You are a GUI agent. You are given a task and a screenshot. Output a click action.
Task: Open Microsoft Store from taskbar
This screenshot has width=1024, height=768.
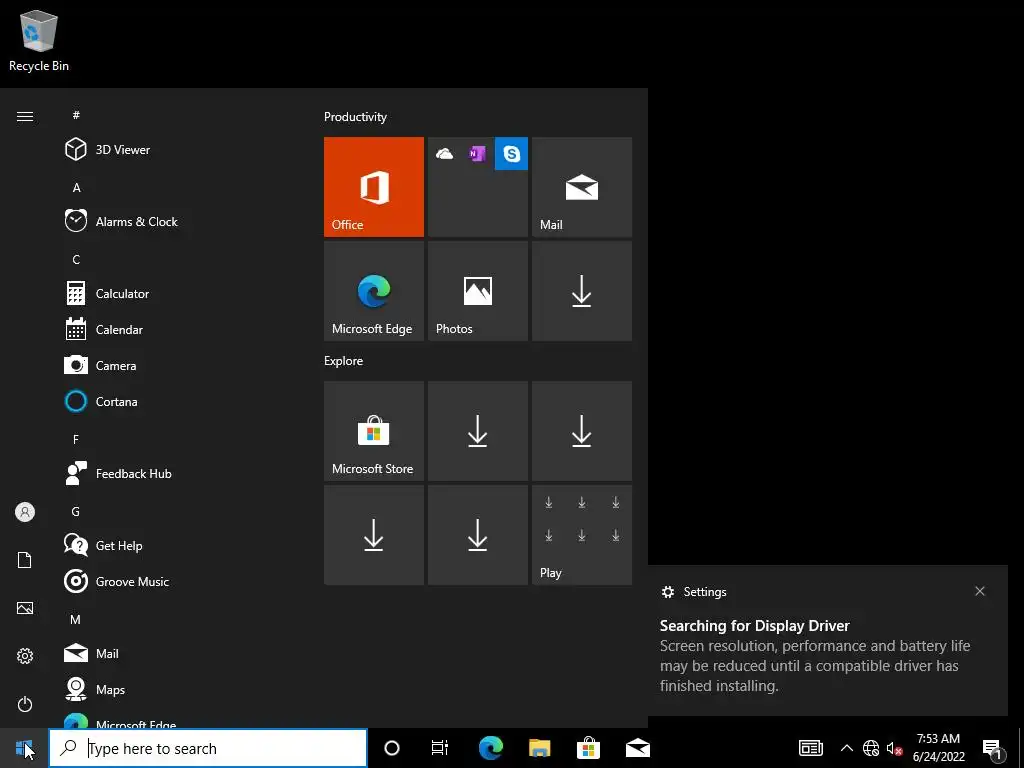point(588,748)
